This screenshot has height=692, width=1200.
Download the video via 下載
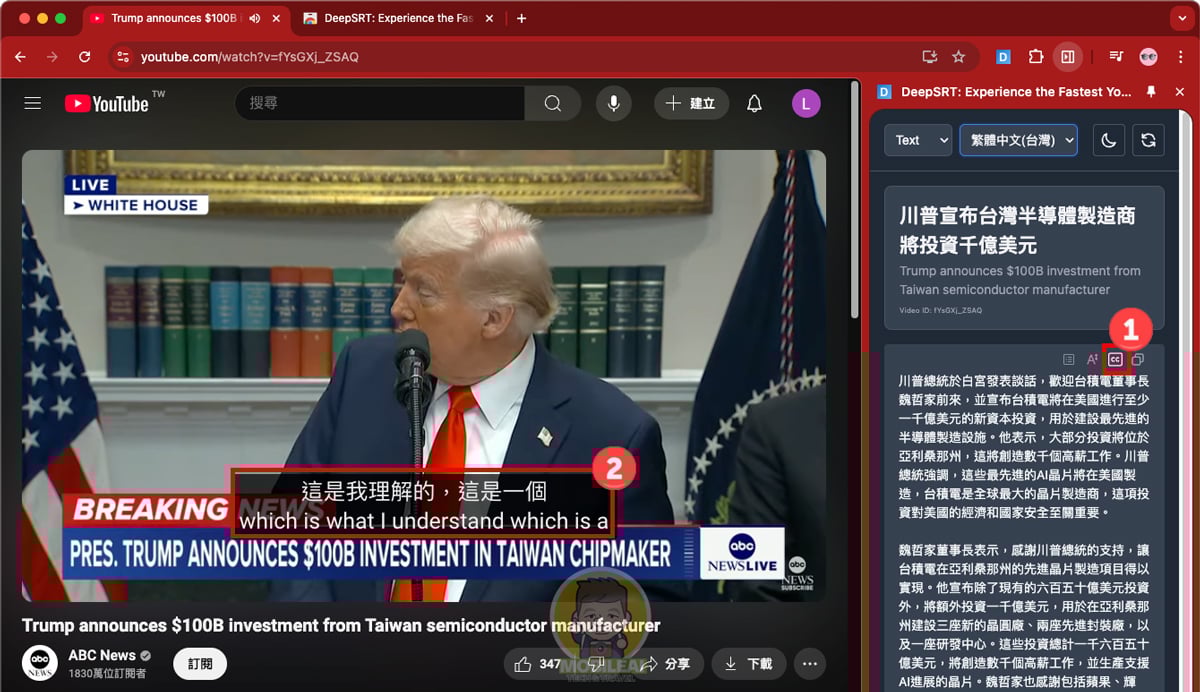point(748,663)
